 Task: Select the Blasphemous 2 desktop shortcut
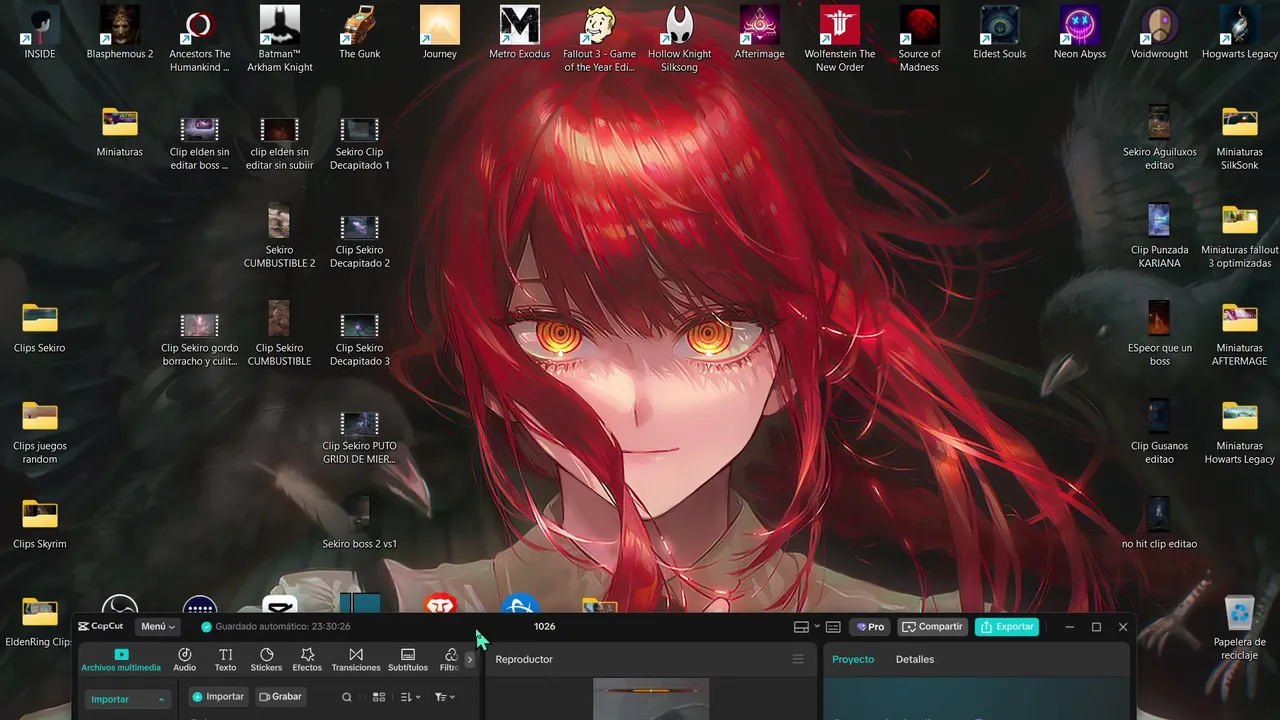click(120, 33)
